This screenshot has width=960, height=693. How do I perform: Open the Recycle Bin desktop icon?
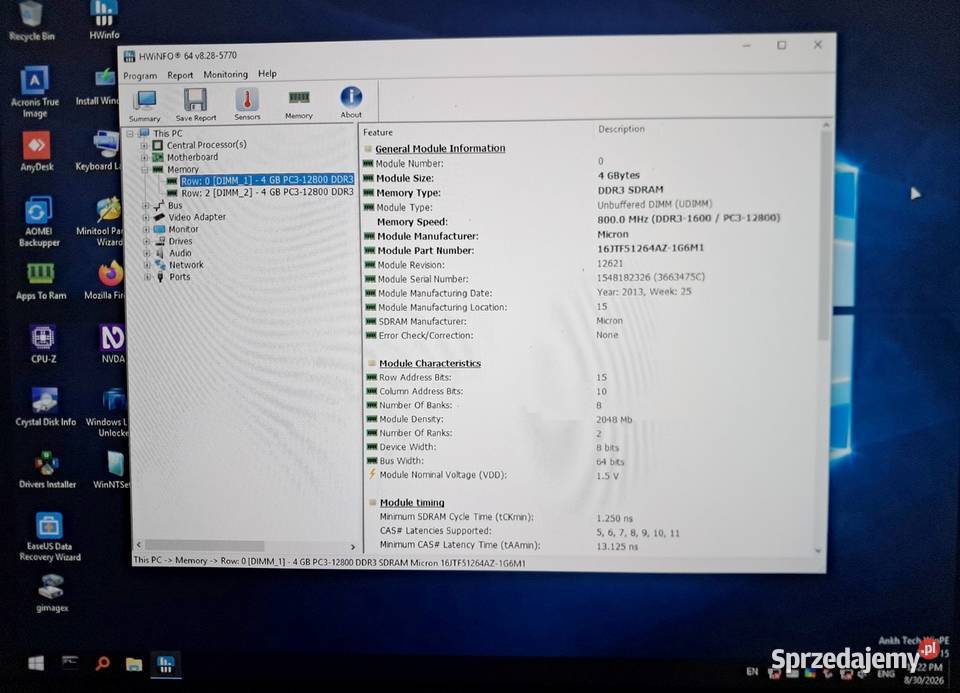32,21
